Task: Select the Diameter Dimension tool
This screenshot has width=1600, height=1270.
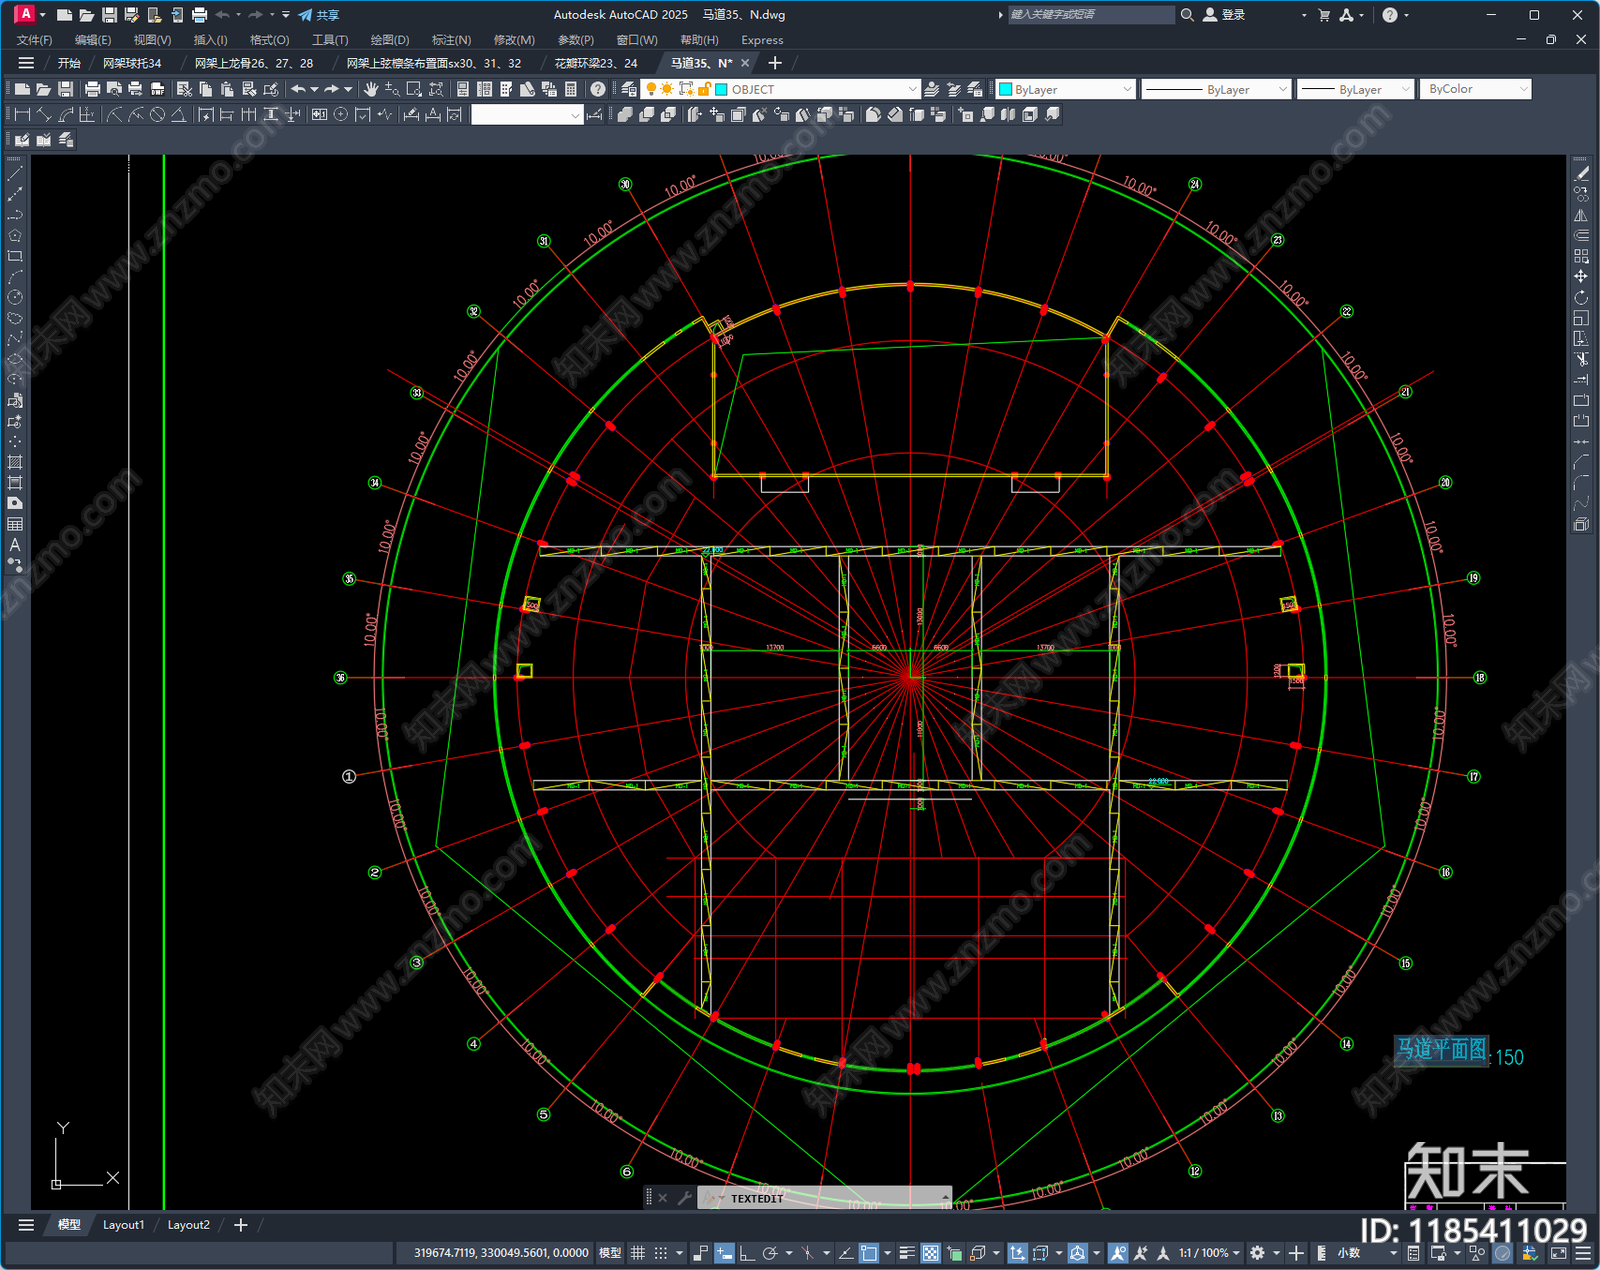Action: click(157, 115)
